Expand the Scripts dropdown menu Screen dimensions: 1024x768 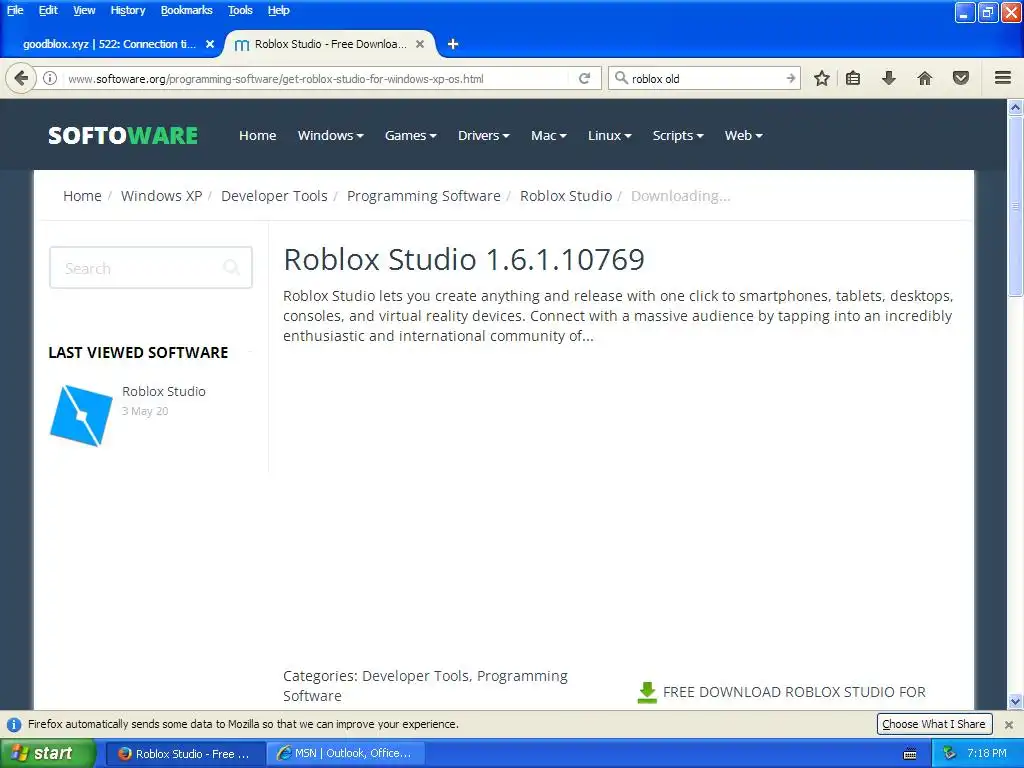coord(678,135)
